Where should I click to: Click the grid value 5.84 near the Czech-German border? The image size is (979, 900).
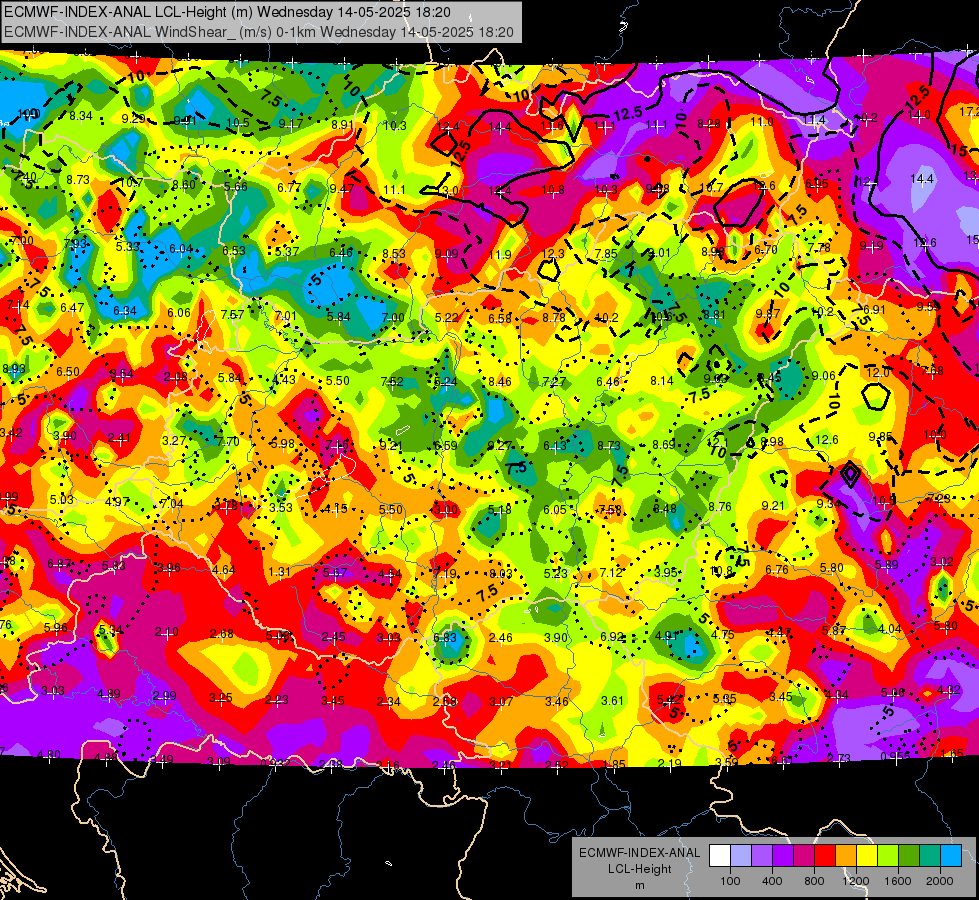click(338, 317)
